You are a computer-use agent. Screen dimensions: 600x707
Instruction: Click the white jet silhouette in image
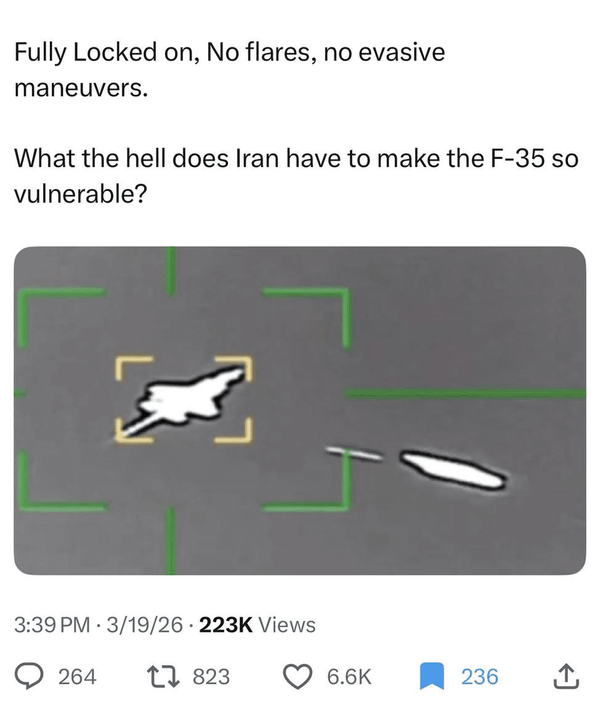coord(185,399)
